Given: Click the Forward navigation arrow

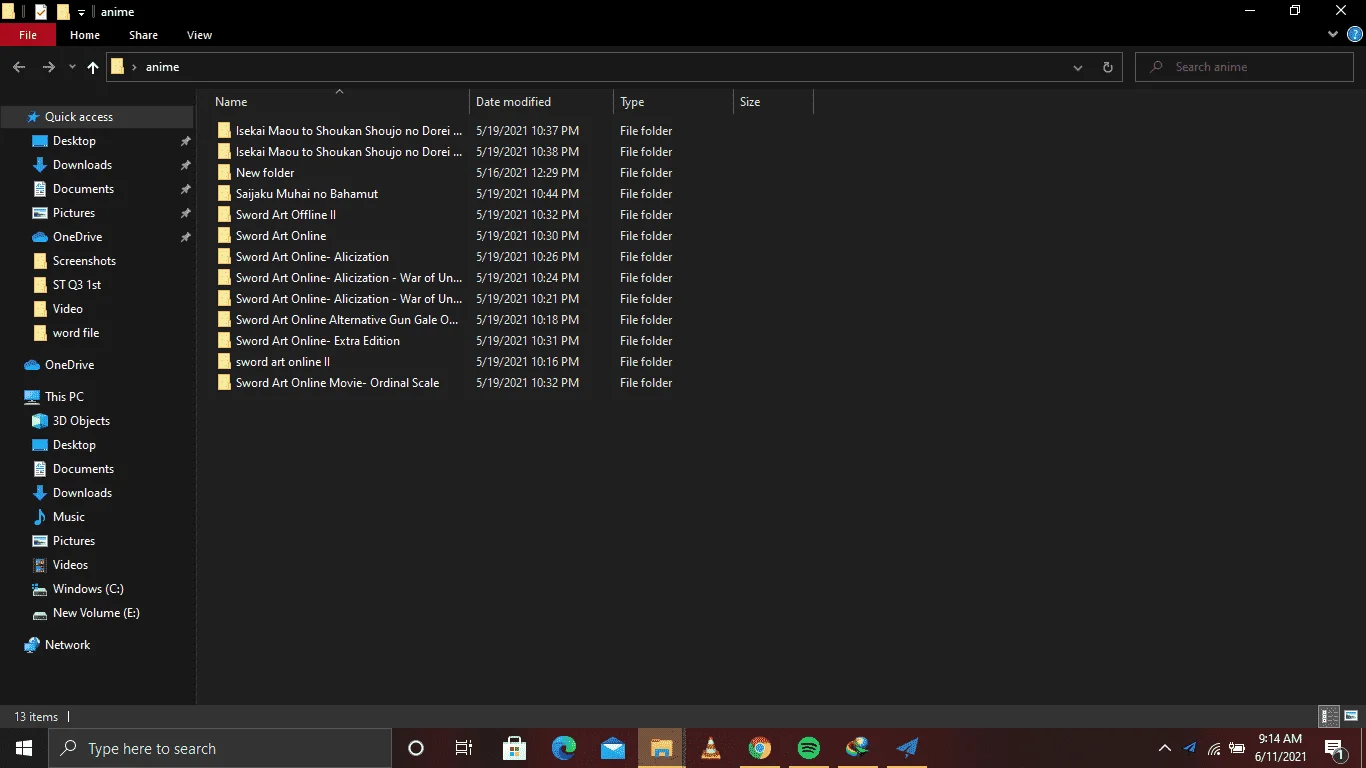Looking at the screenshot, I should pos(48,67).
